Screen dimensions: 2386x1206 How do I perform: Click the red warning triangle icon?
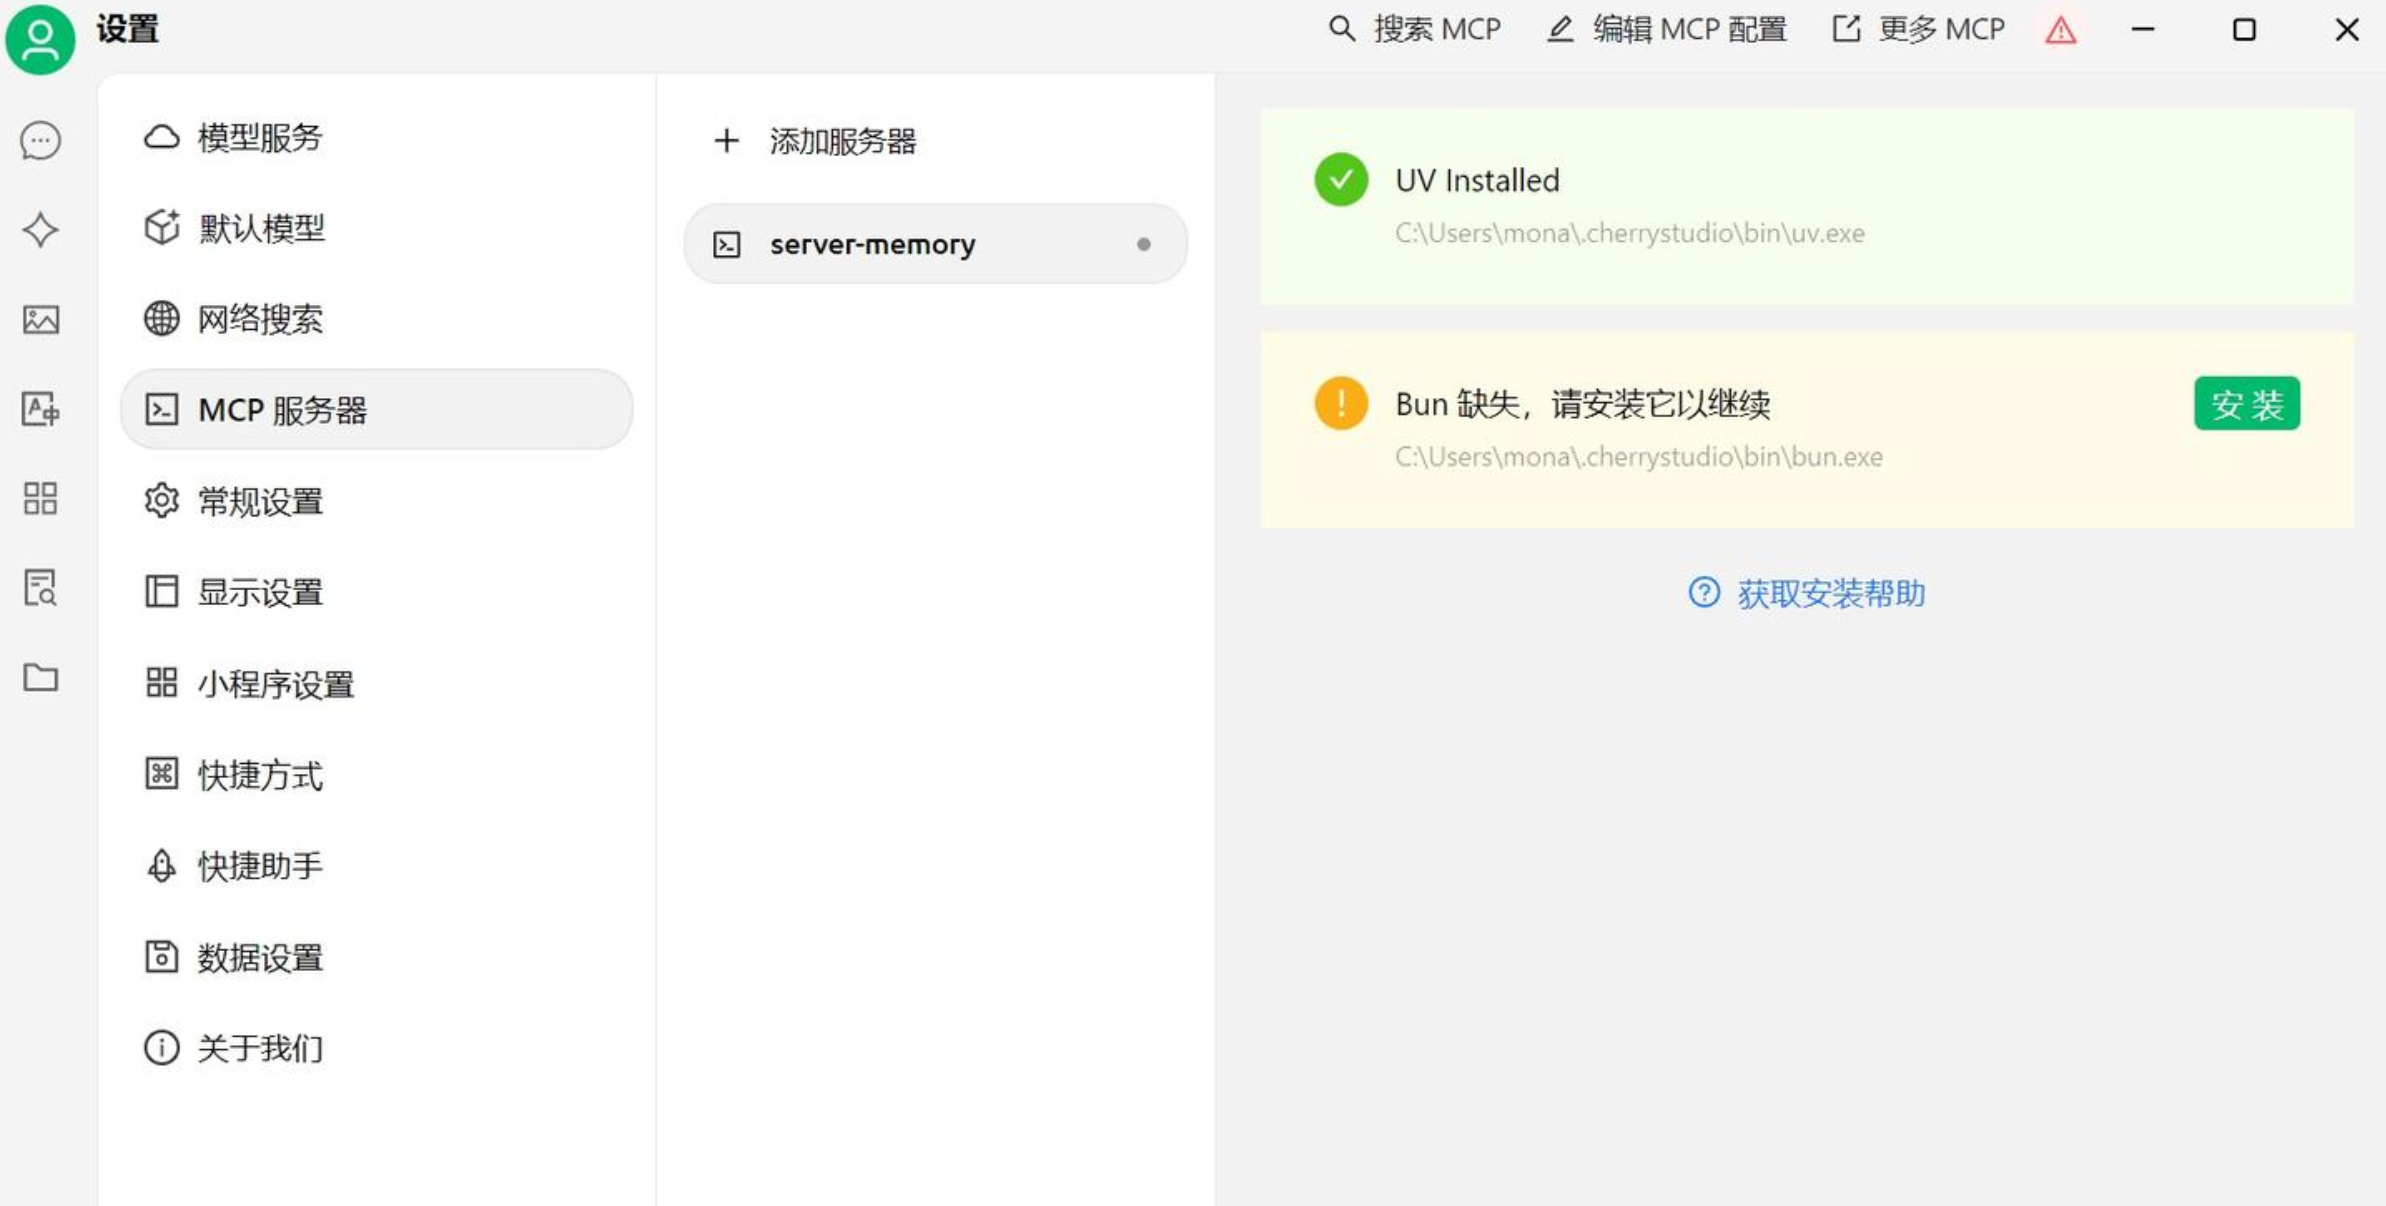pyautogui.click(x=2060, y=31)
